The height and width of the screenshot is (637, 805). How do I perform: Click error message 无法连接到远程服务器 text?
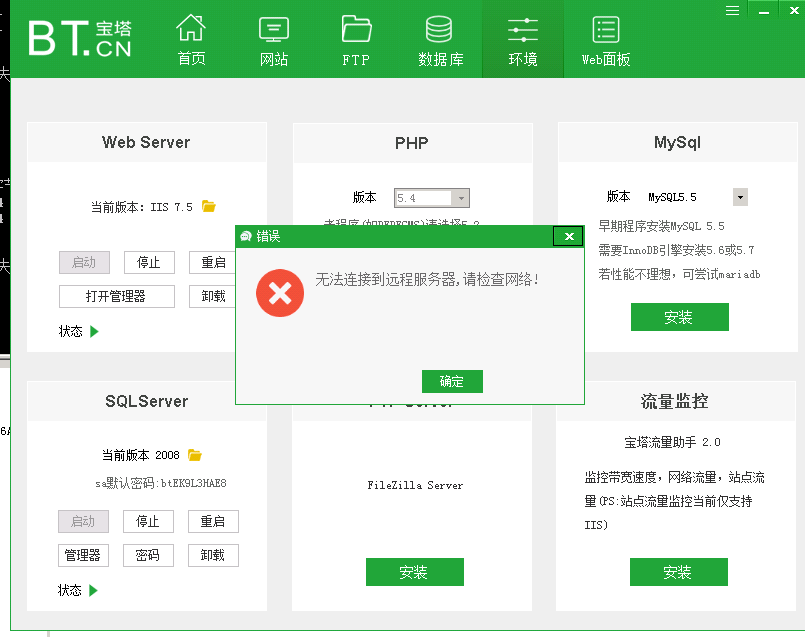click(x=426, y=279)
